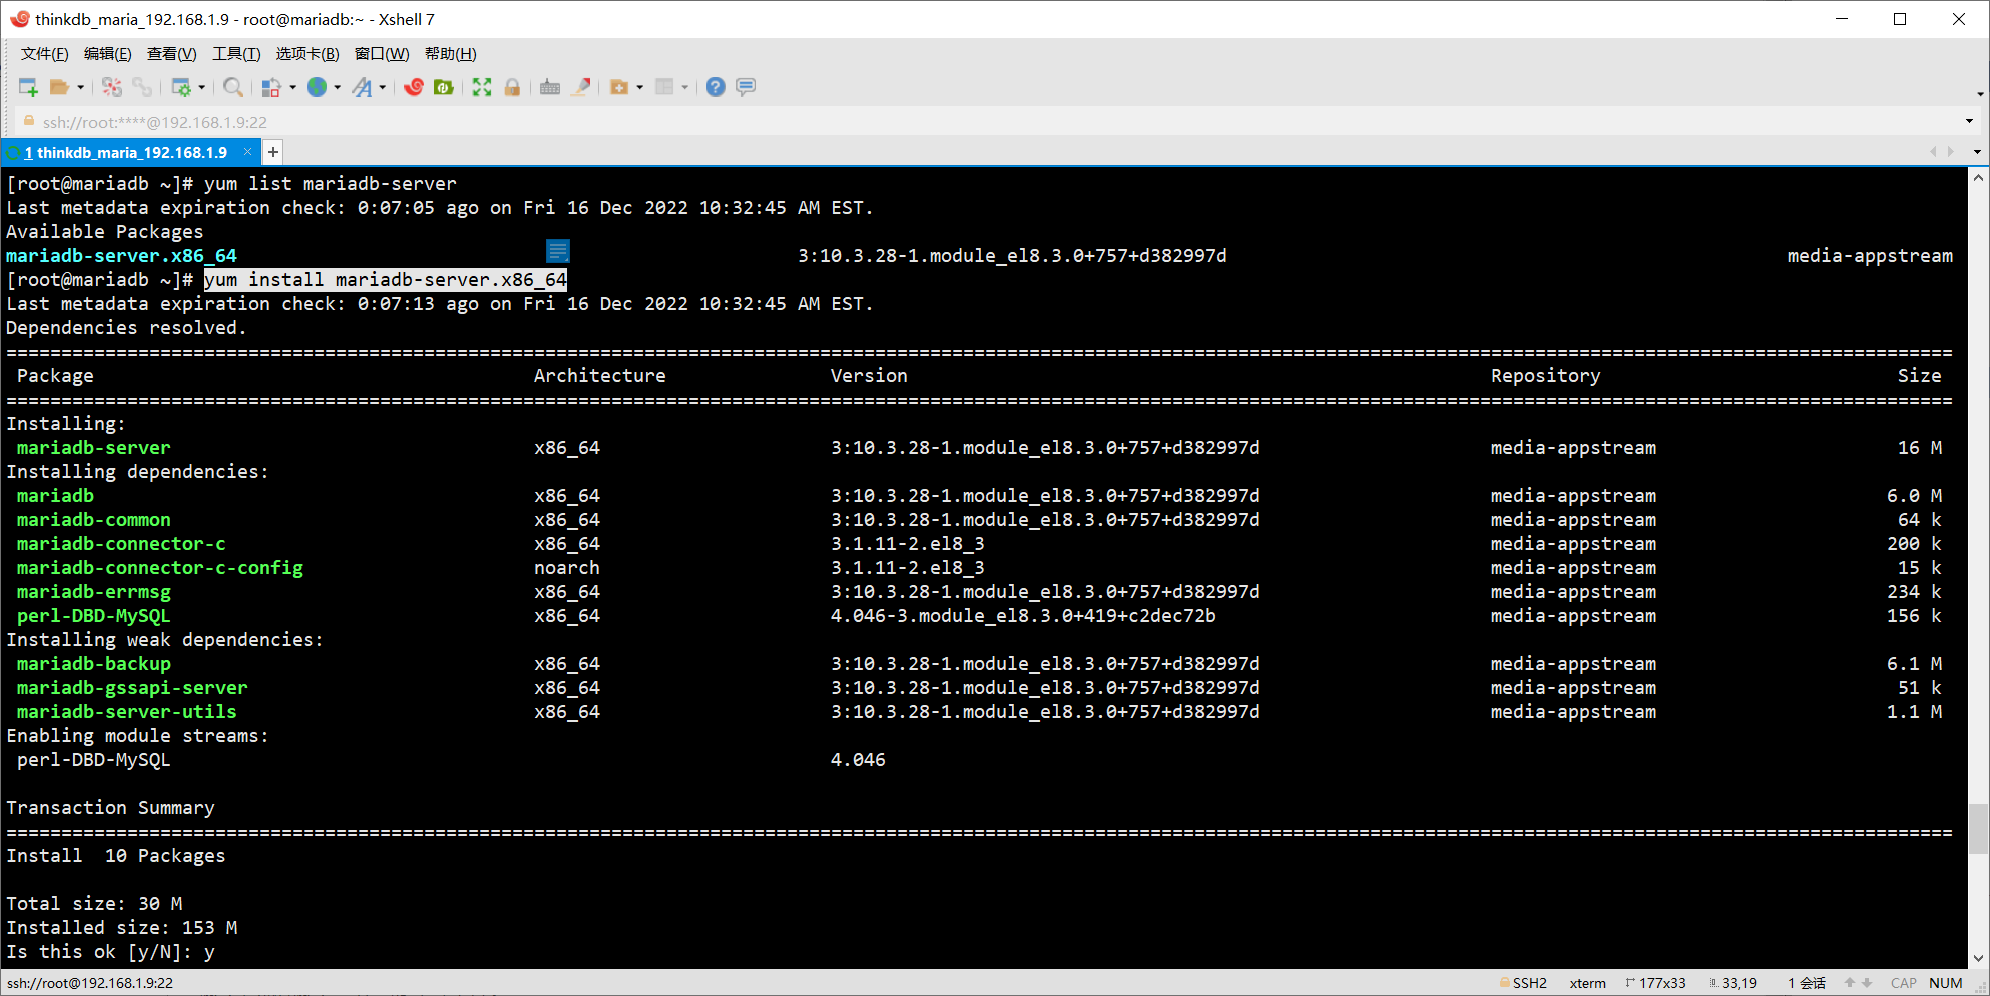Open Find with the magnifier icon

tap(233, 87)
